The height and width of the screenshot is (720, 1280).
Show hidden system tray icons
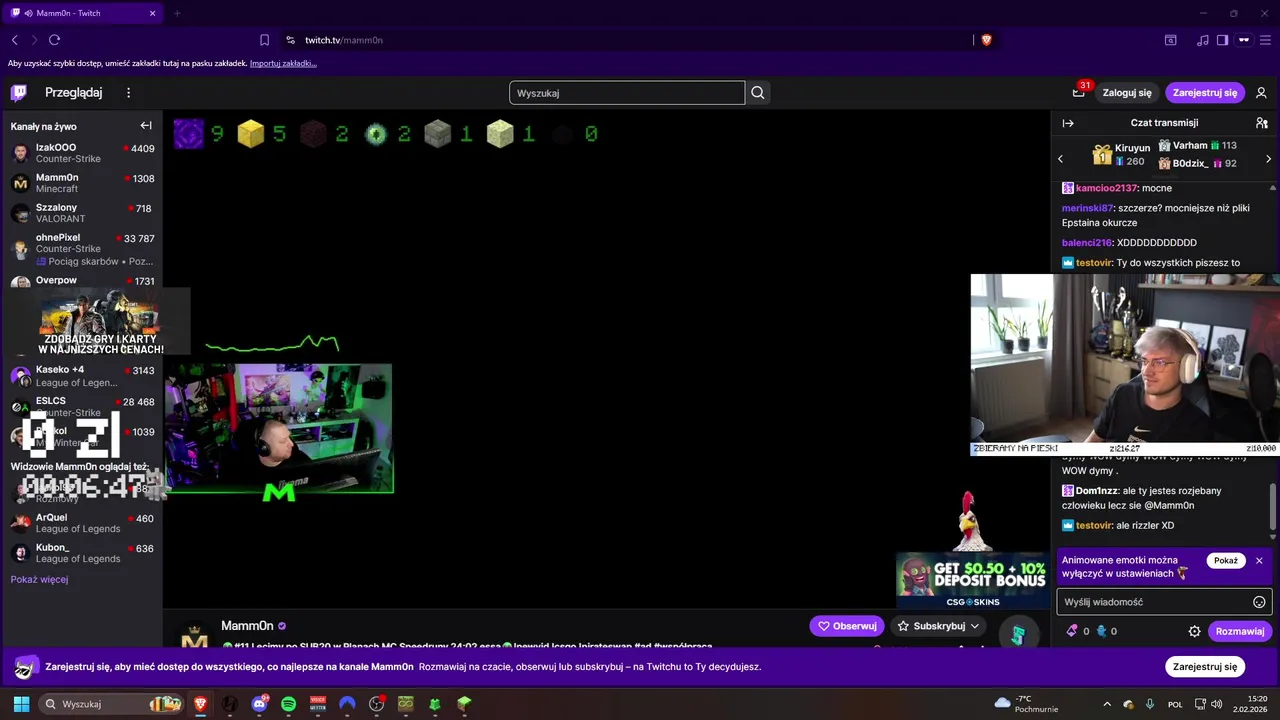click(1107, 704)
